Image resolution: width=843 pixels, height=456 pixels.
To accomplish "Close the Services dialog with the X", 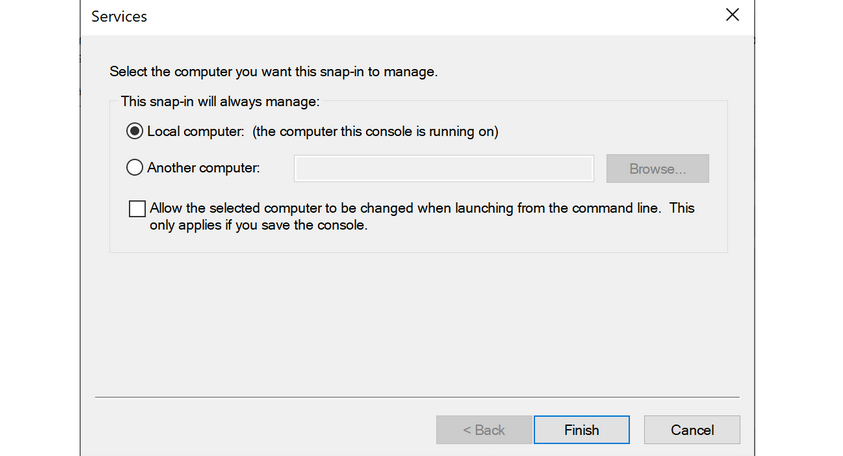I will [x=731, y=16].
